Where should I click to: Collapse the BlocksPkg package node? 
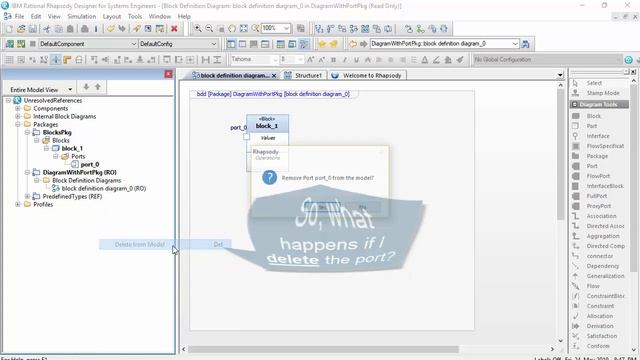27,133
